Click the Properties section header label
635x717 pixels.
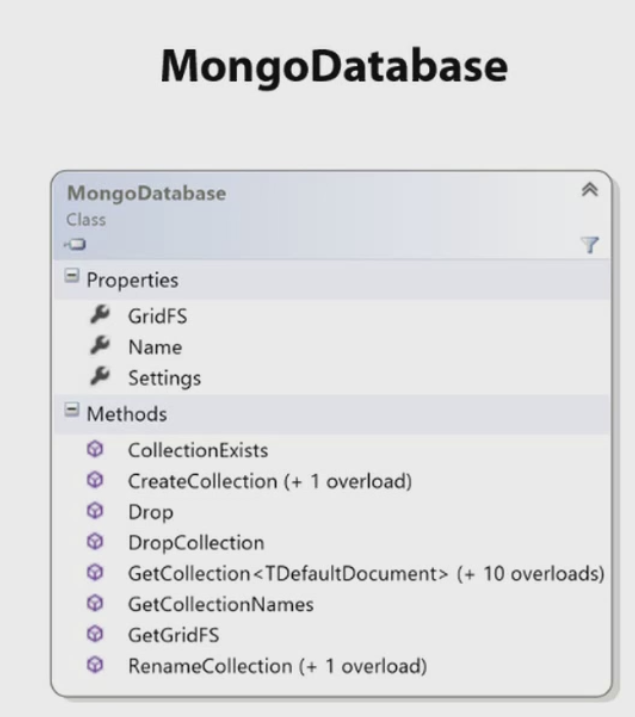click(x=132, y=280)
